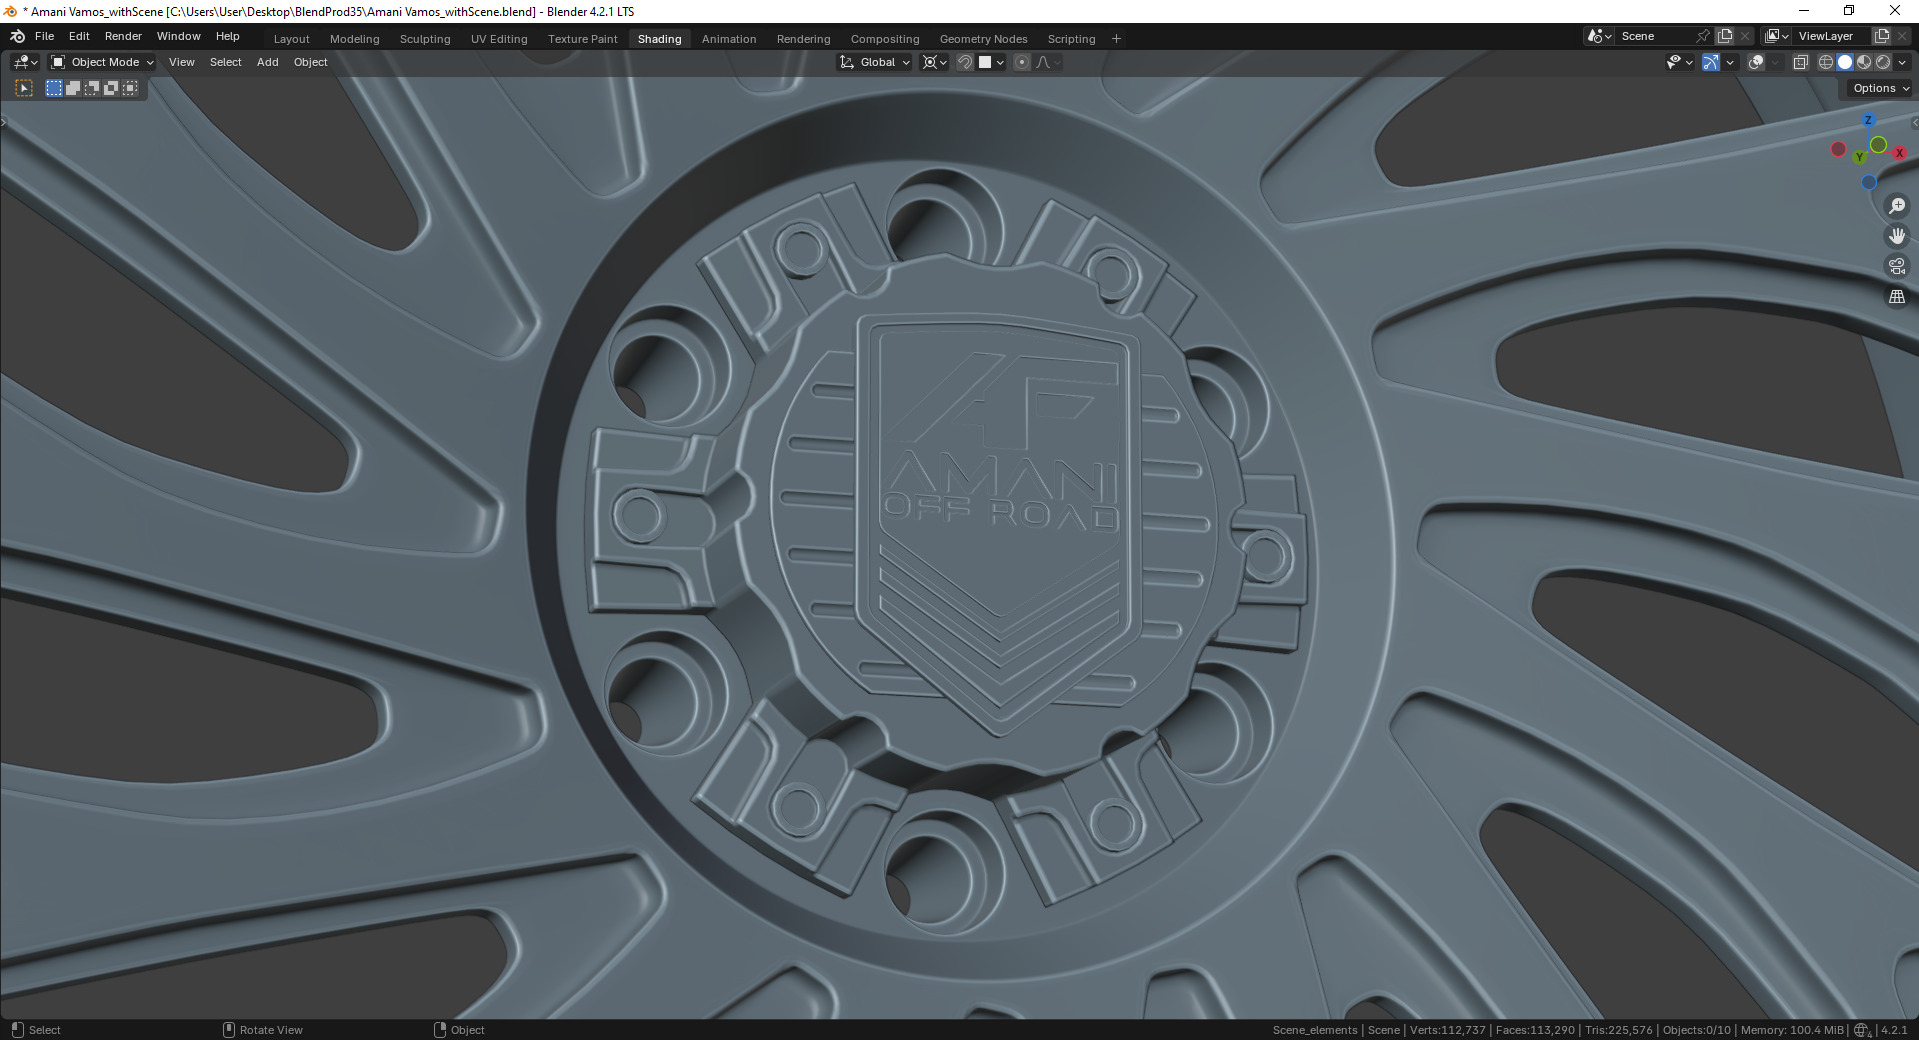Click the X axis on navigation gizmo

pos(1899,153)
